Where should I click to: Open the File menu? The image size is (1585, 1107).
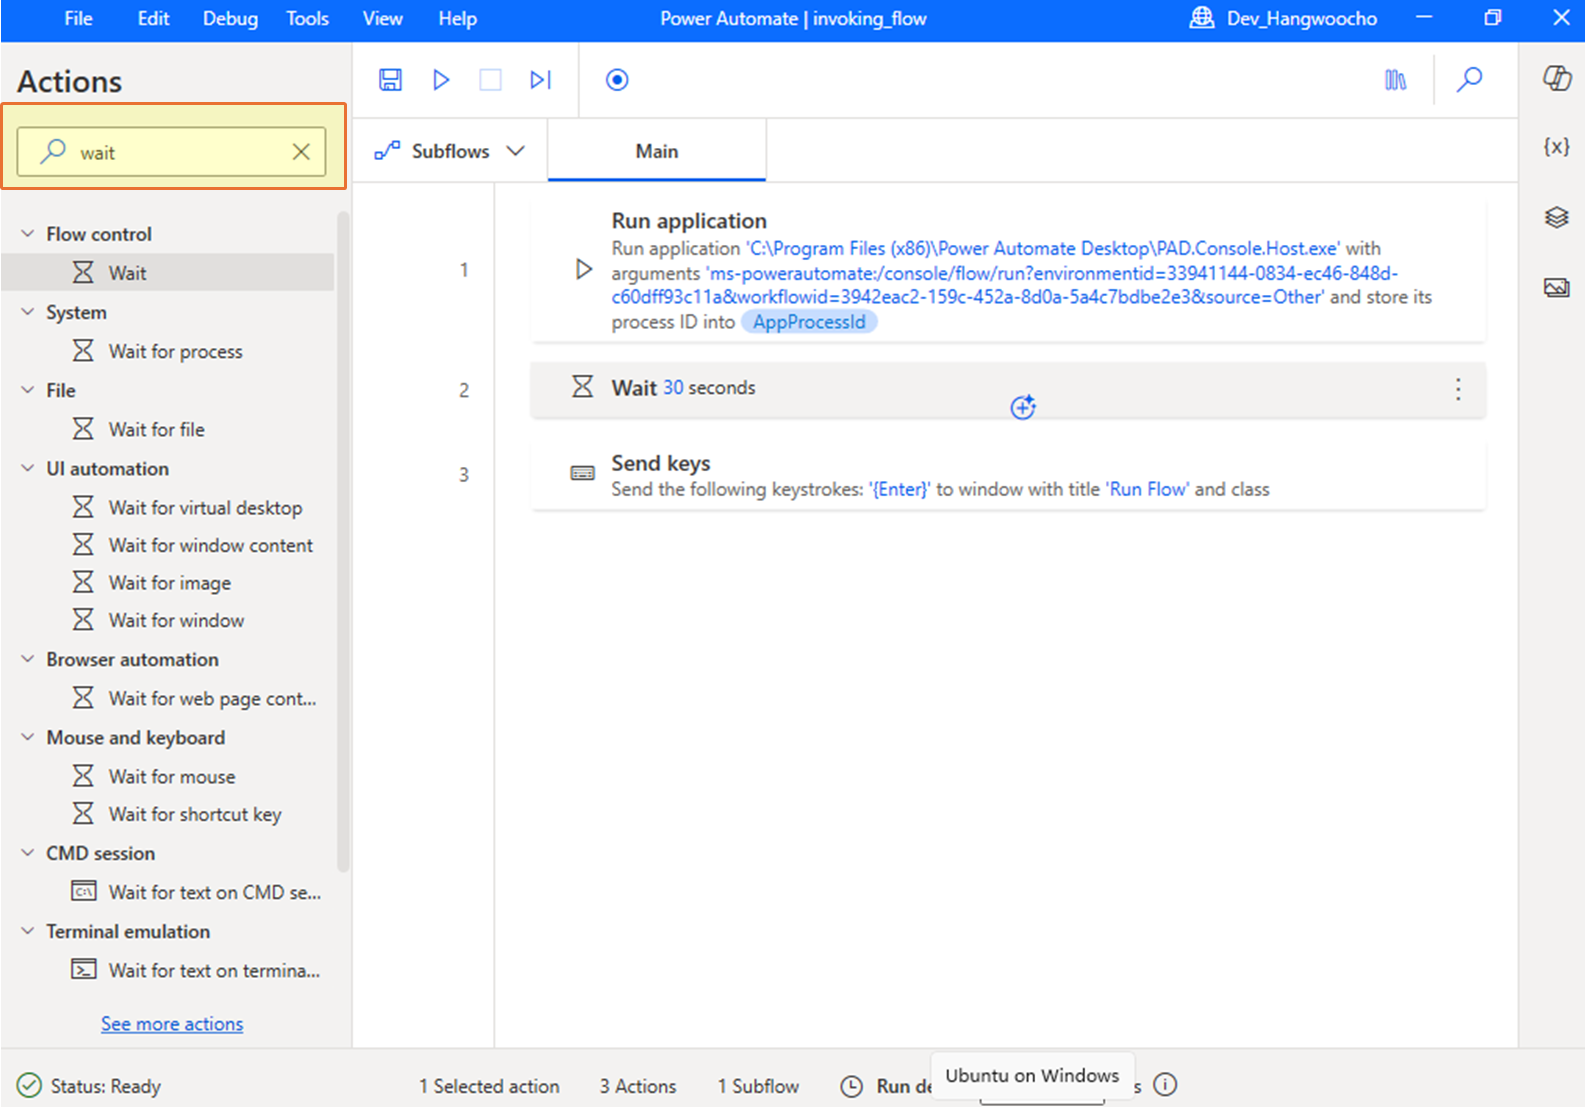(78, 19)
